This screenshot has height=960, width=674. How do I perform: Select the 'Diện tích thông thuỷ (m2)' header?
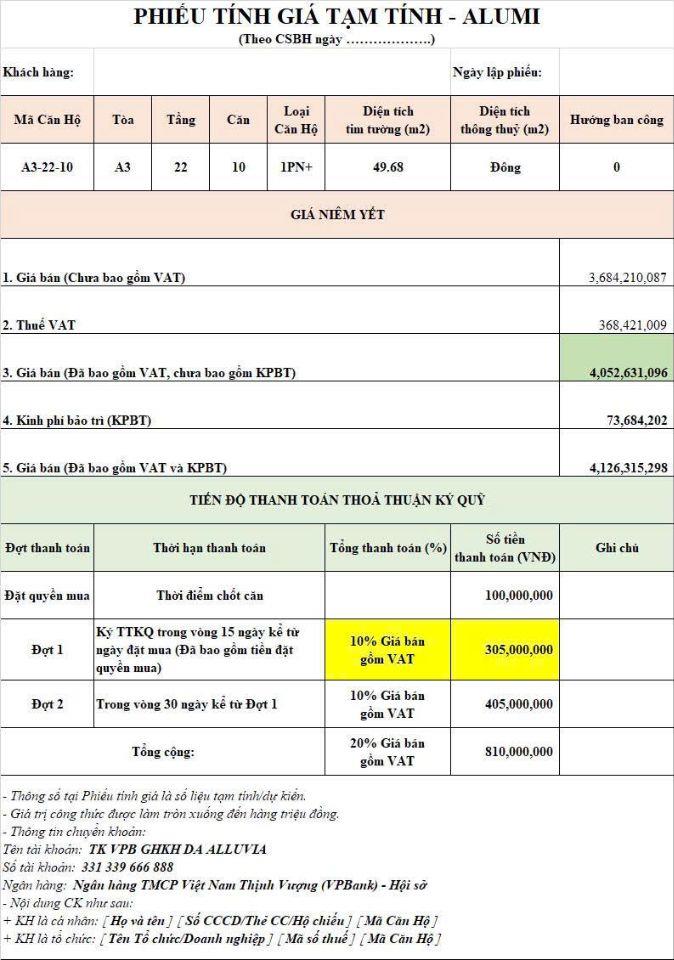505,119
